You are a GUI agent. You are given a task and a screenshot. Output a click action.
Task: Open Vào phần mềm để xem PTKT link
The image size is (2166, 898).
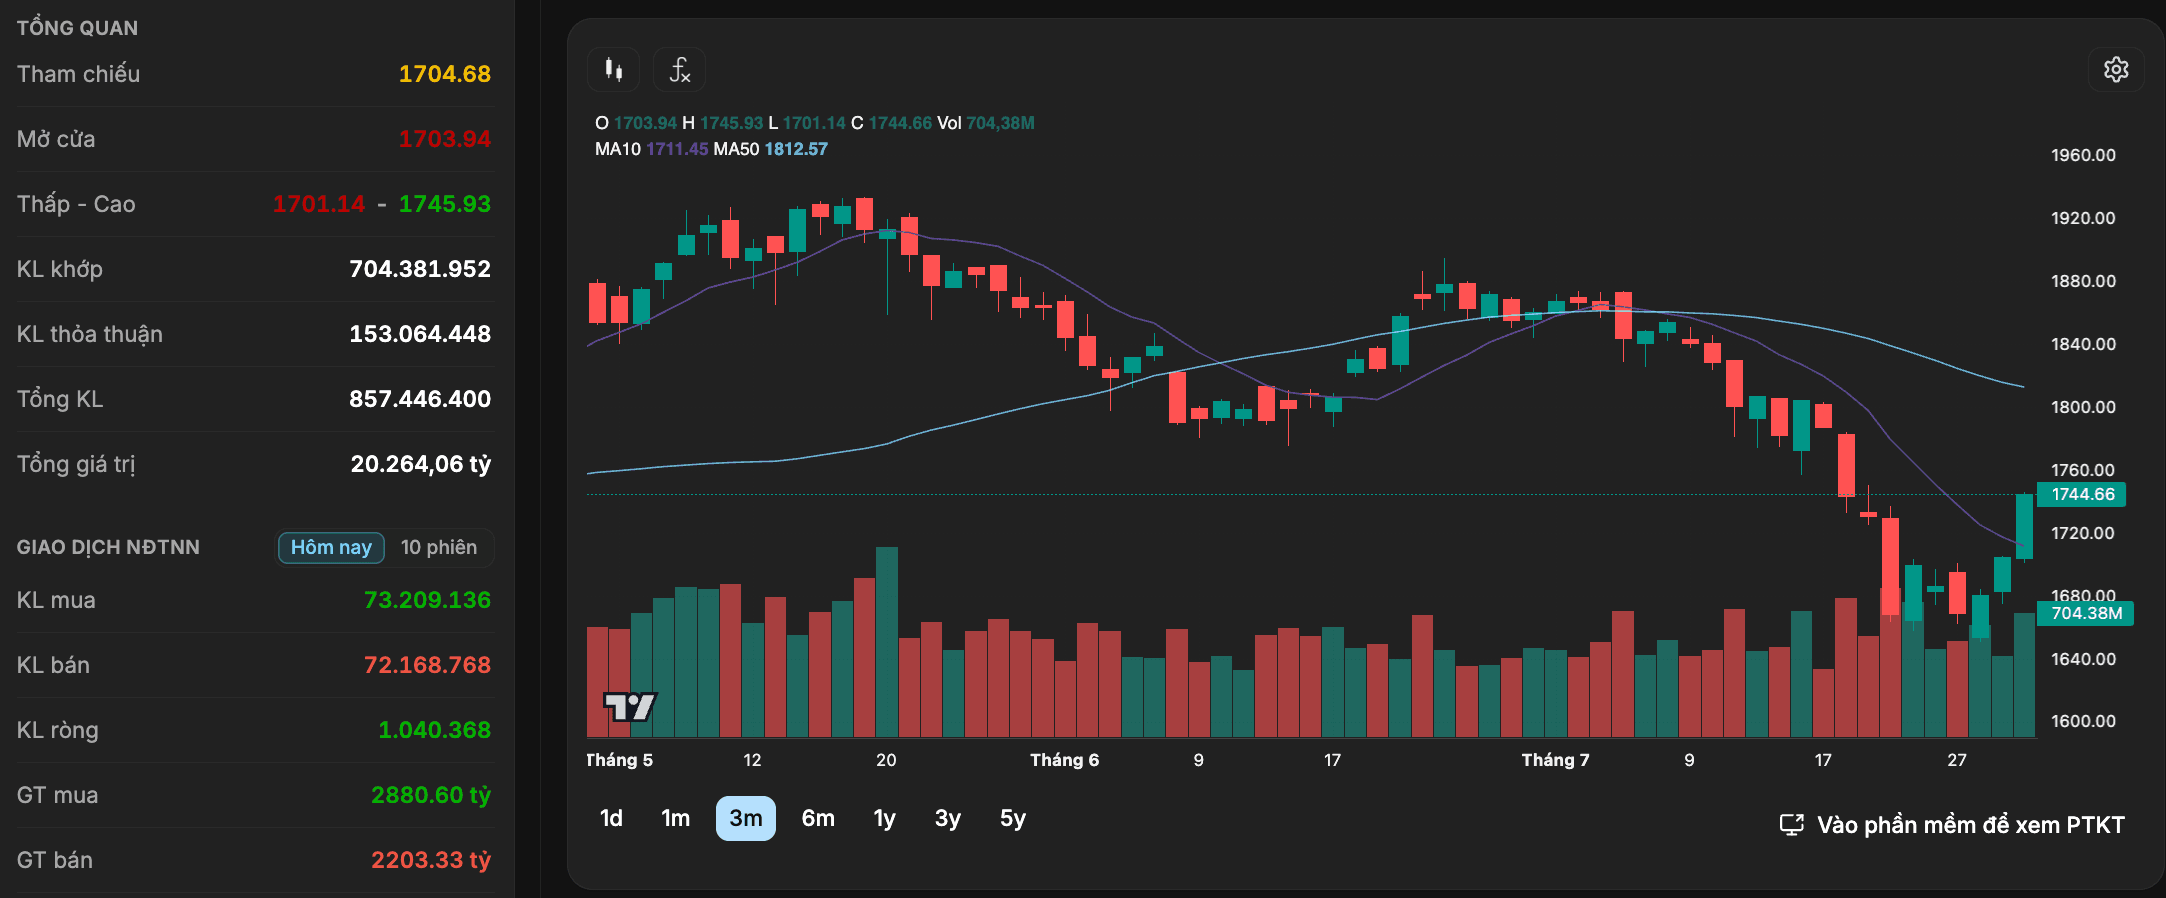(1970, 825)
